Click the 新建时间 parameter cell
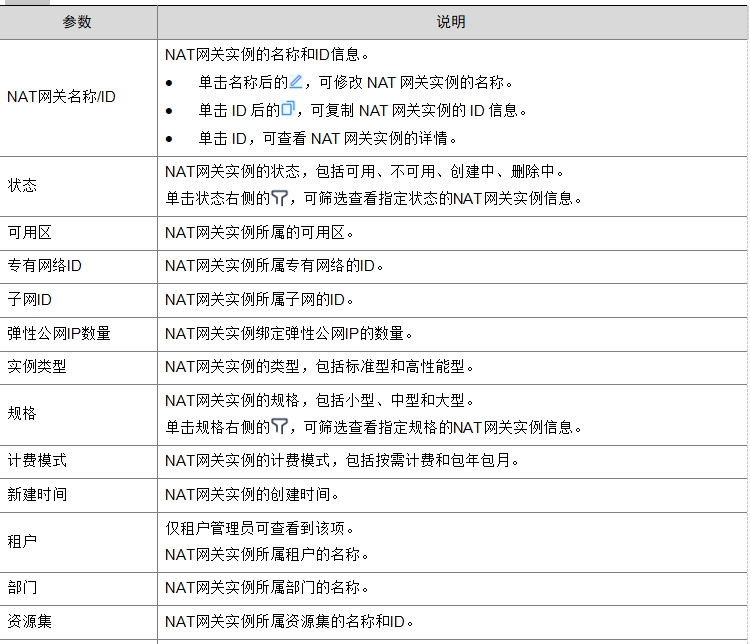This screenshot has width=750, height=644. 78,495
